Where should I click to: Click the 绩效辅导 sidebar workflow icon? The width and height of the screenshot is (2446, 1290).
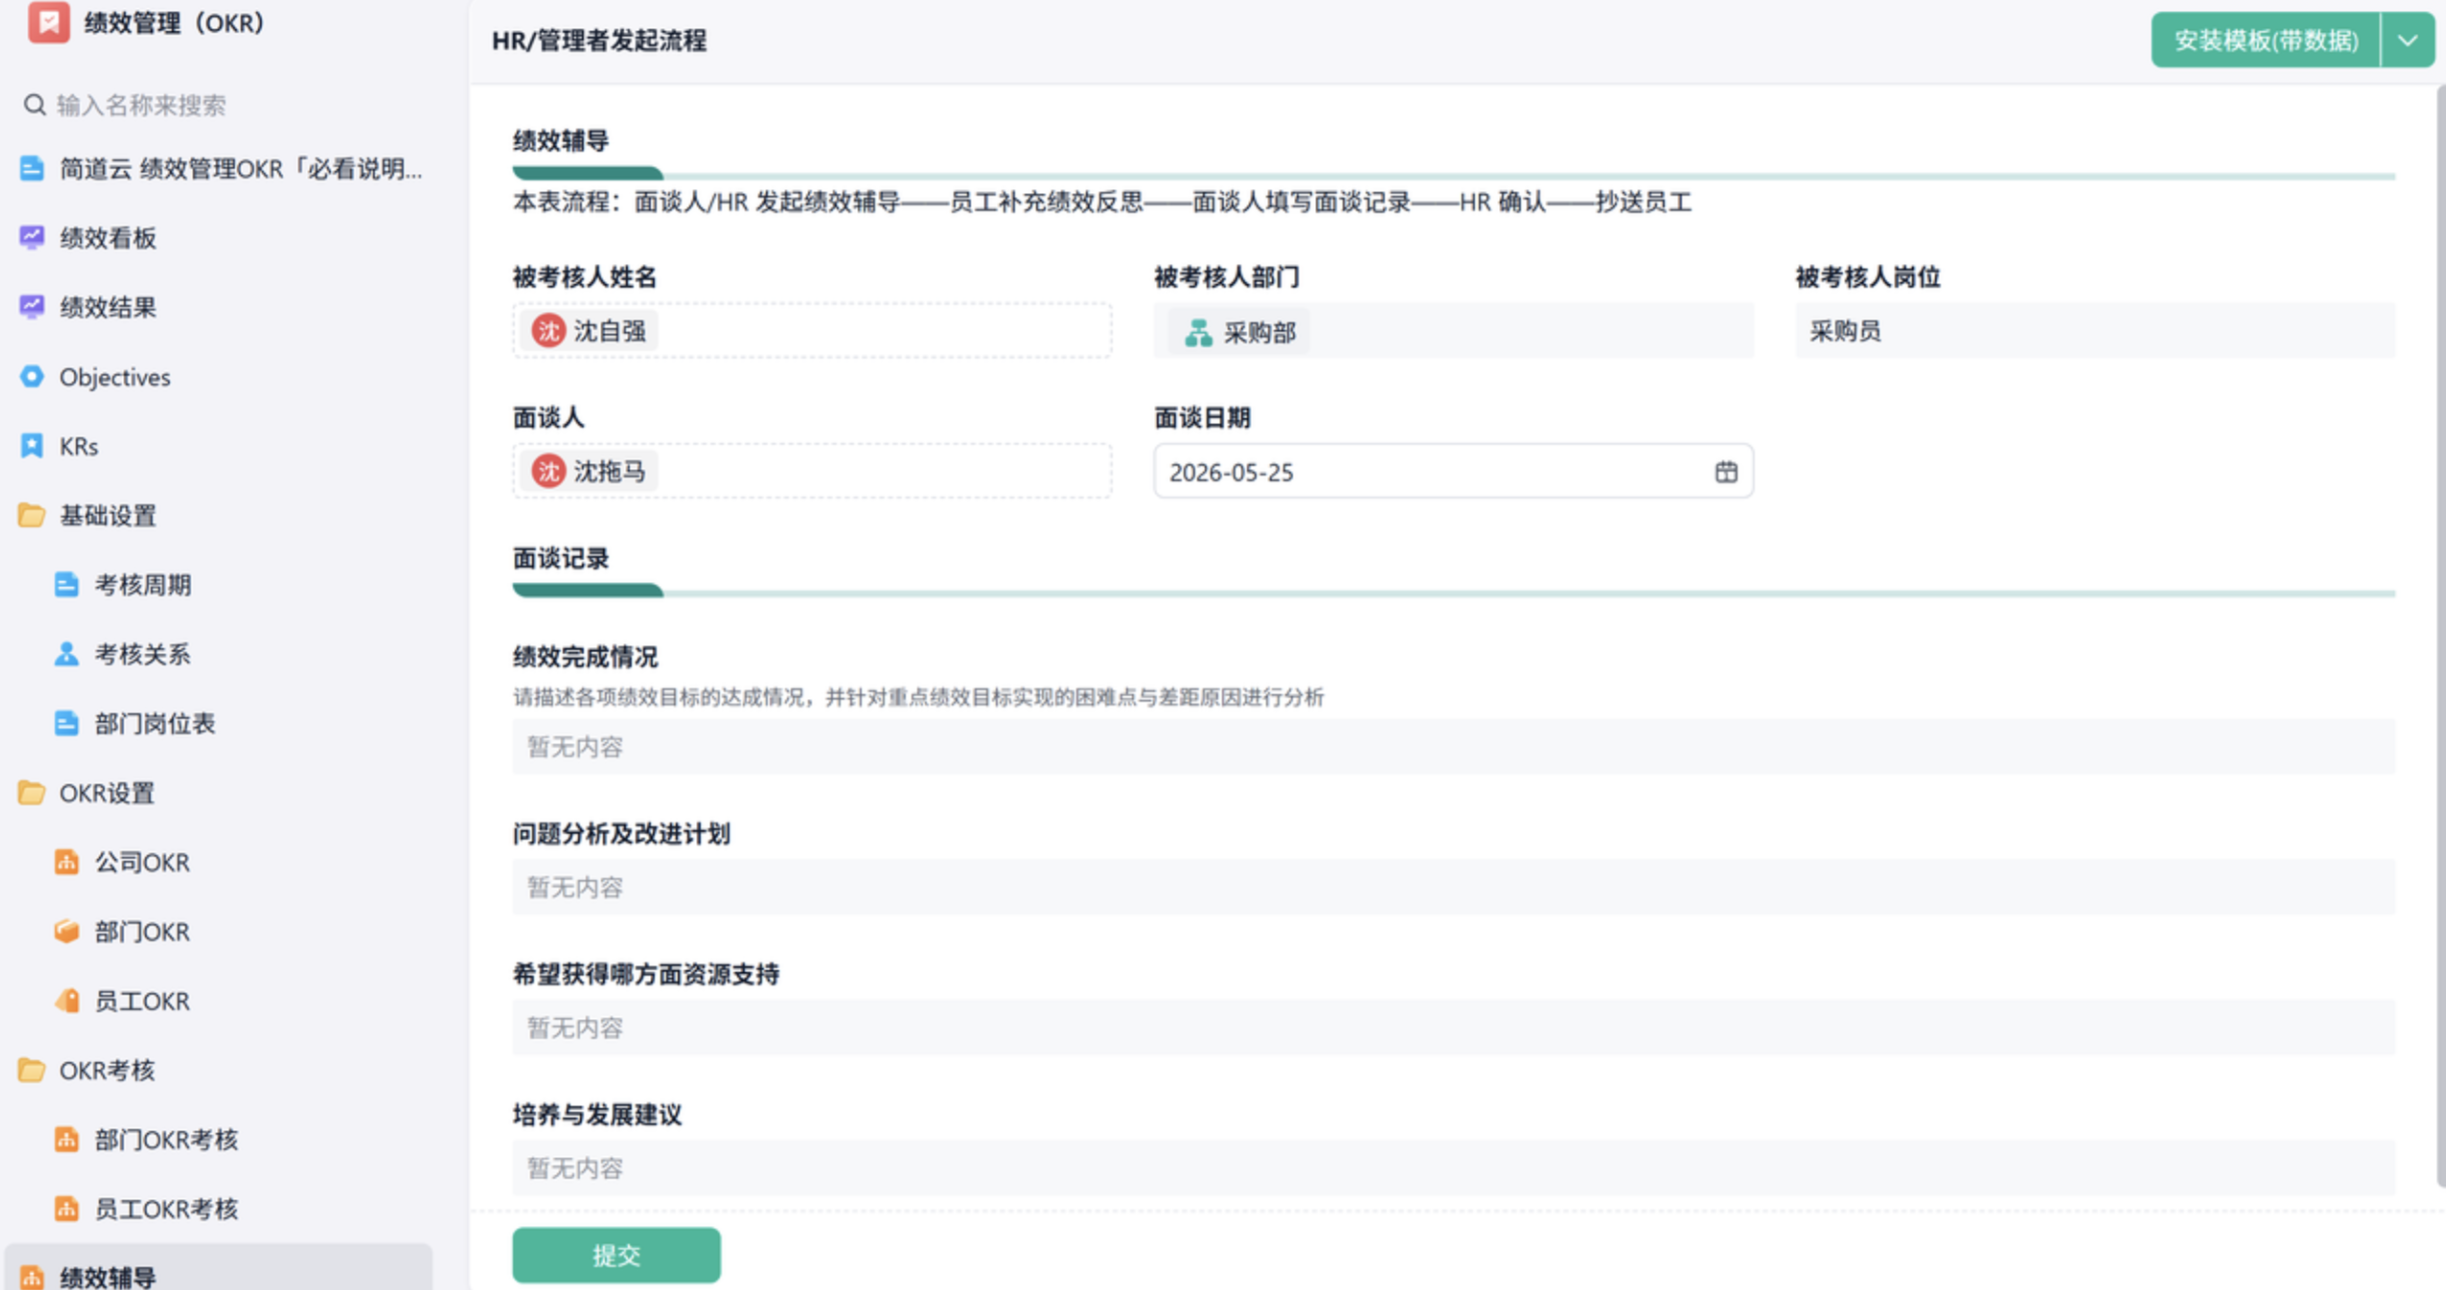32,1277
